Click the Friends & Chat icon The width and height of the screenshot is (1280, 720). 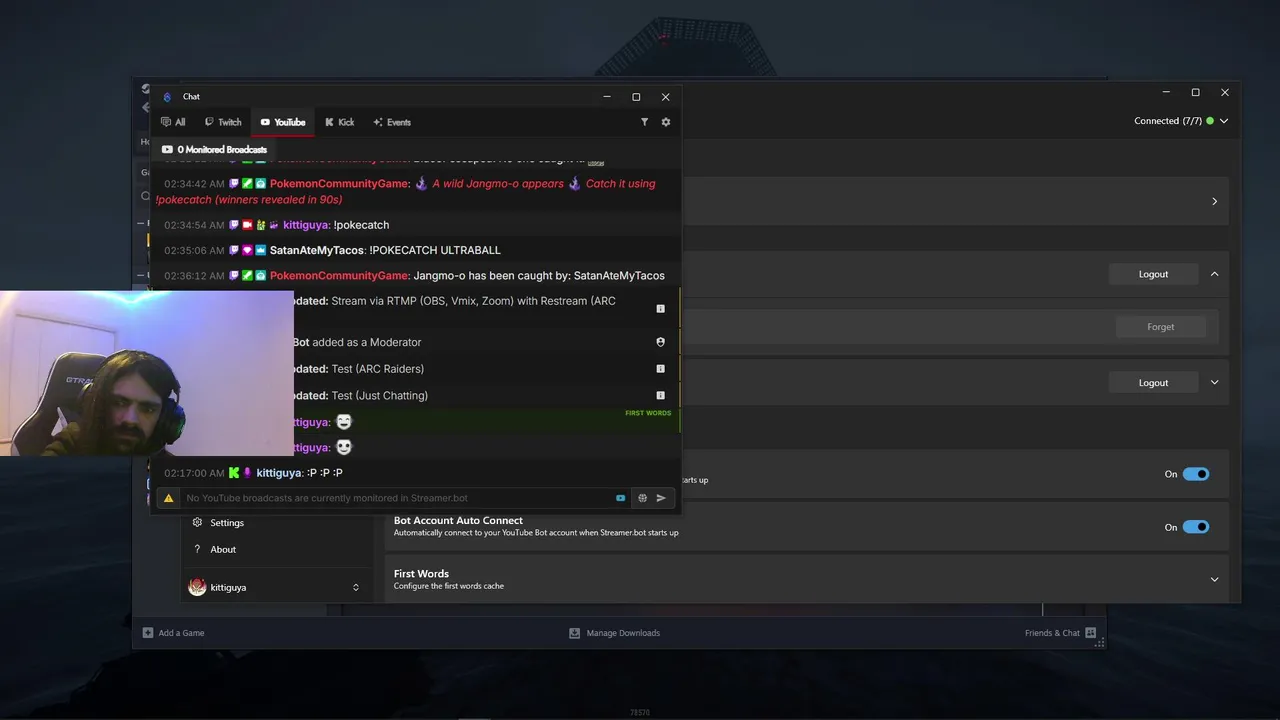pos(1090,633)
